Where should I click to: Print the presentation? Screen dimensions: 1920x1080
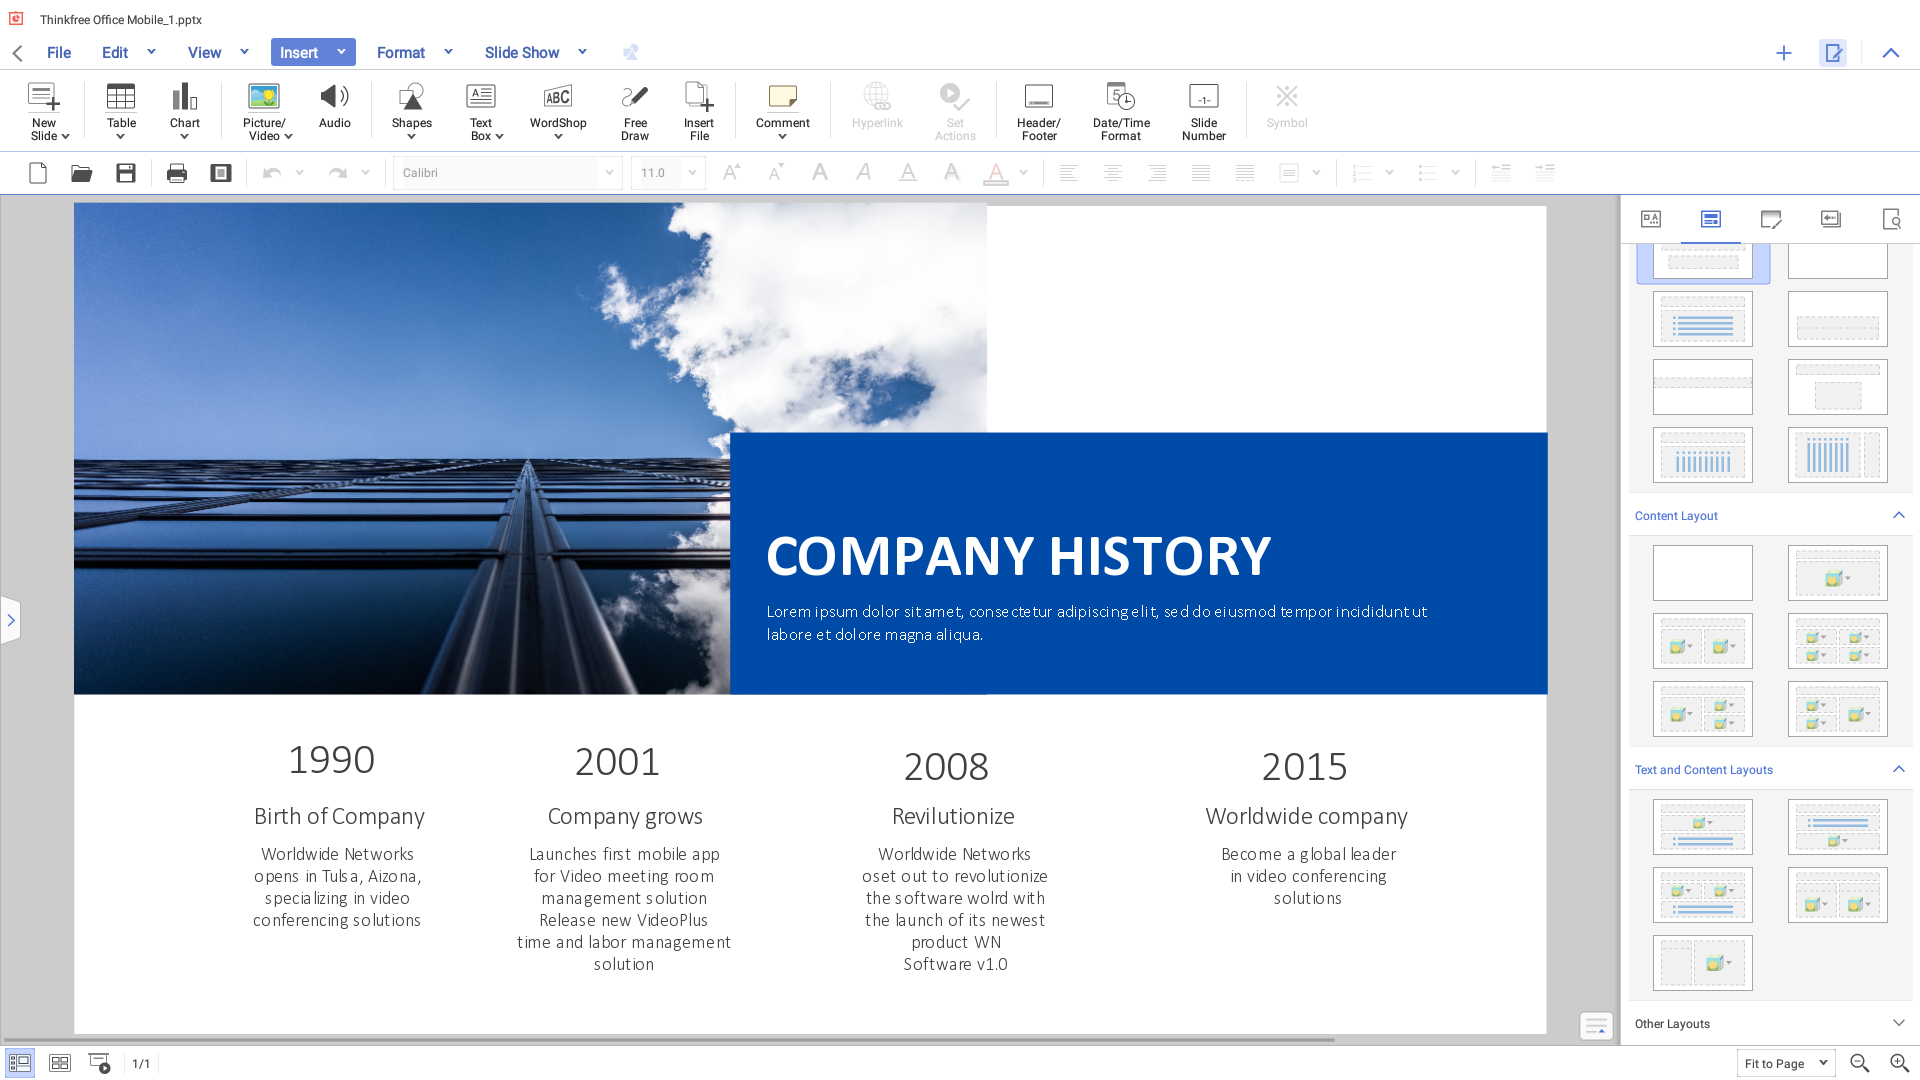click(x=177, y=173)
